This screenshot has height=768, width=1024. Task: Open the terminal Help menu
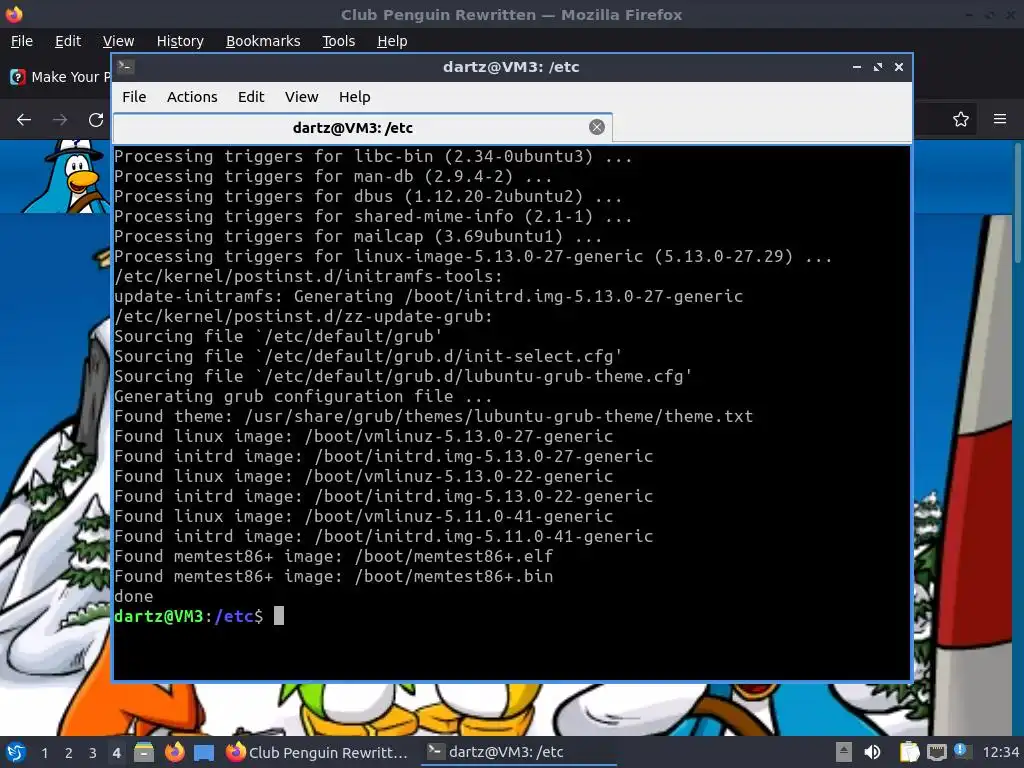click(355, 97)
